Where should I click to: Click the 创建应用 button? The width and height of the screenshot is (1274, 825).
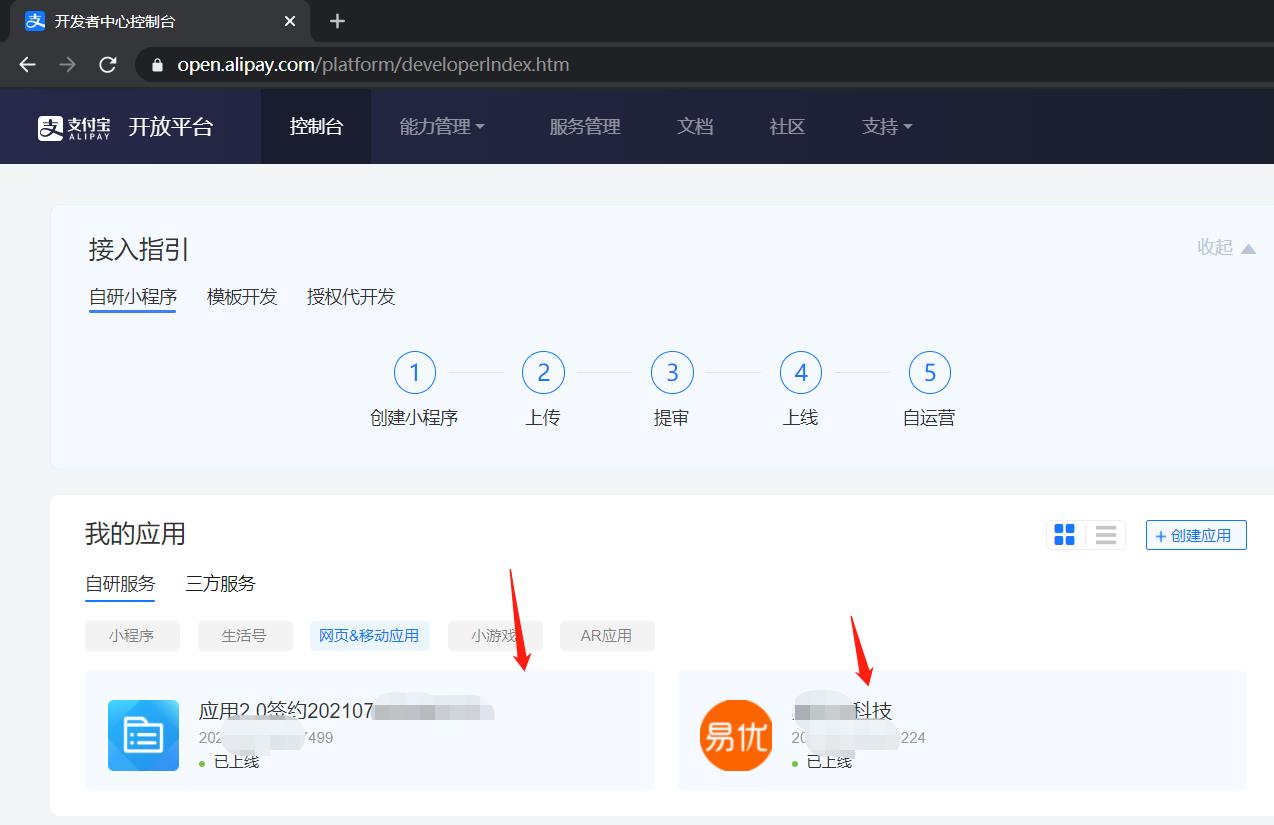coord(1195,535)
